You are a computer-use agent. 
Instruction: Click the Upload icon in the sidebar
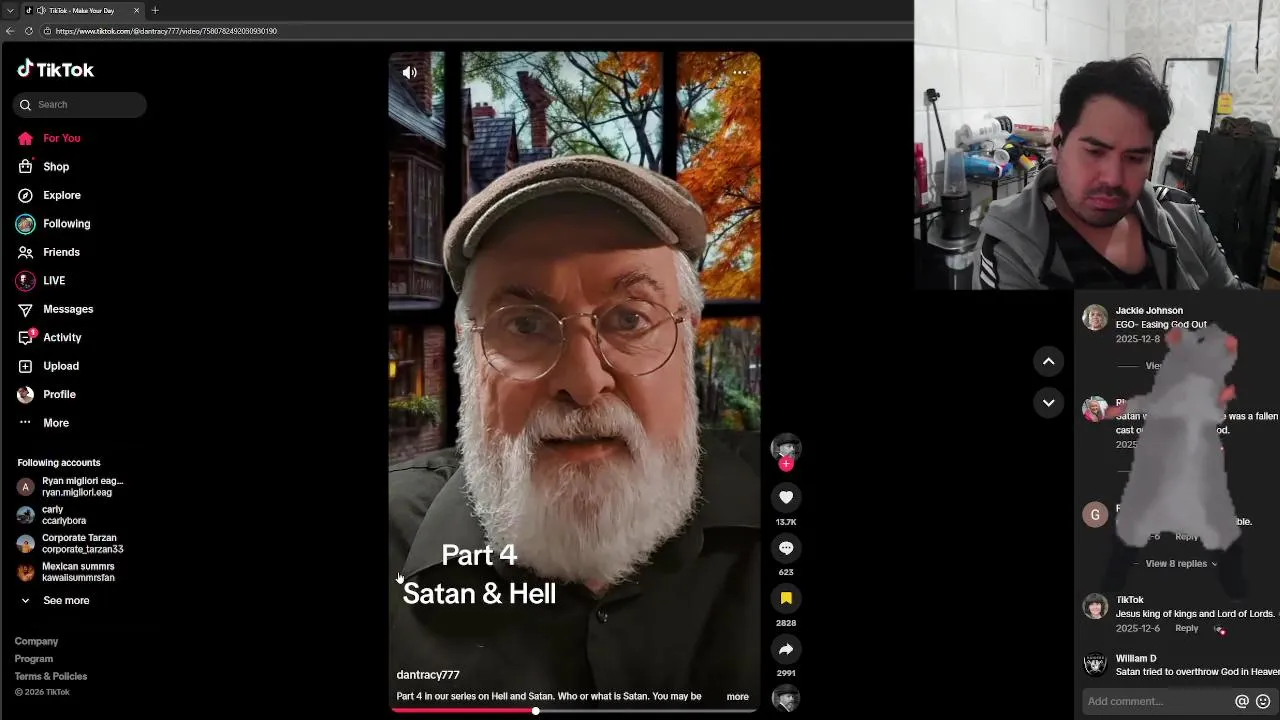[25, 366]
